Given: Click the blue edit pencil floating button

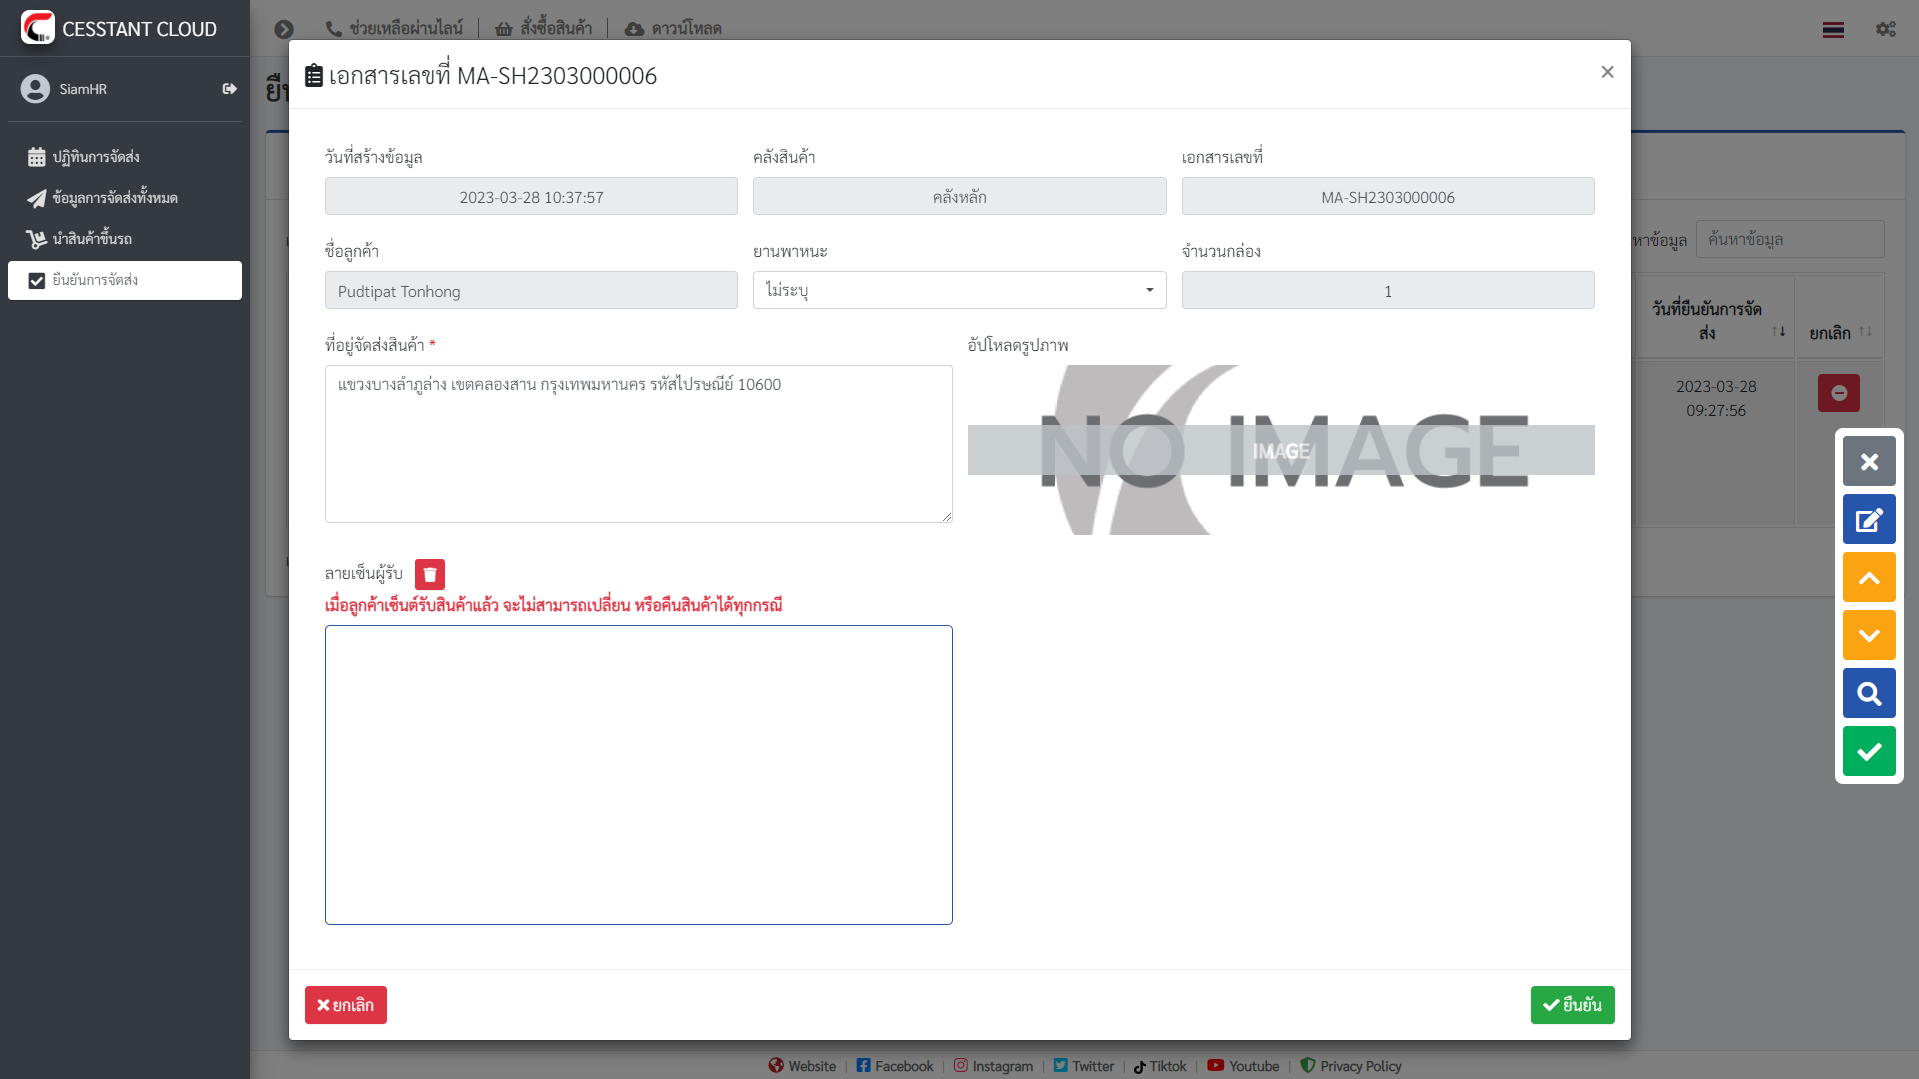Looking at the screenshot, I should coord(1868,520).
